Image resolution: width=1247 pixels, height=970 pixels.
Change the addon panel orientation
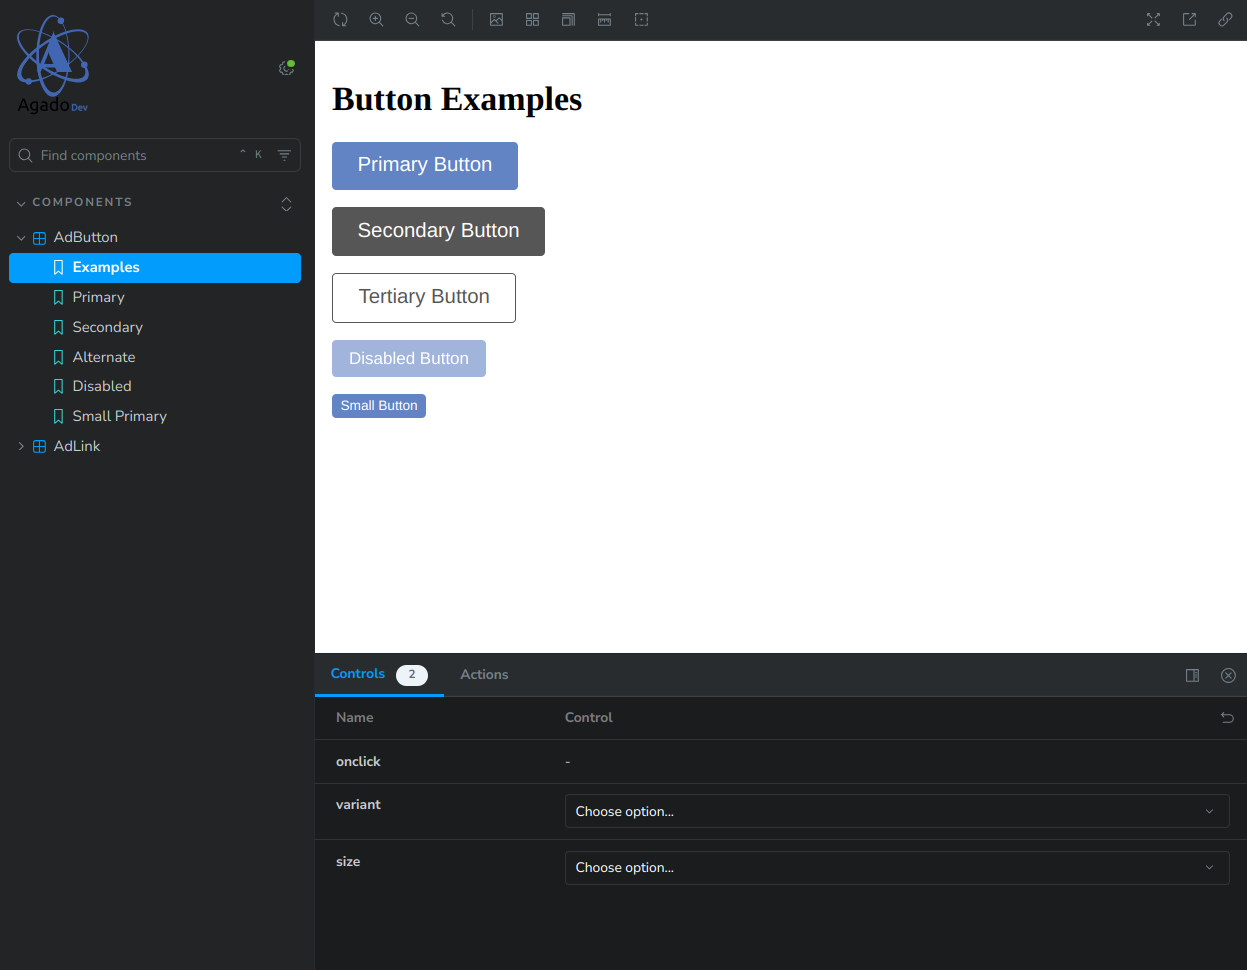[1192, 675]
